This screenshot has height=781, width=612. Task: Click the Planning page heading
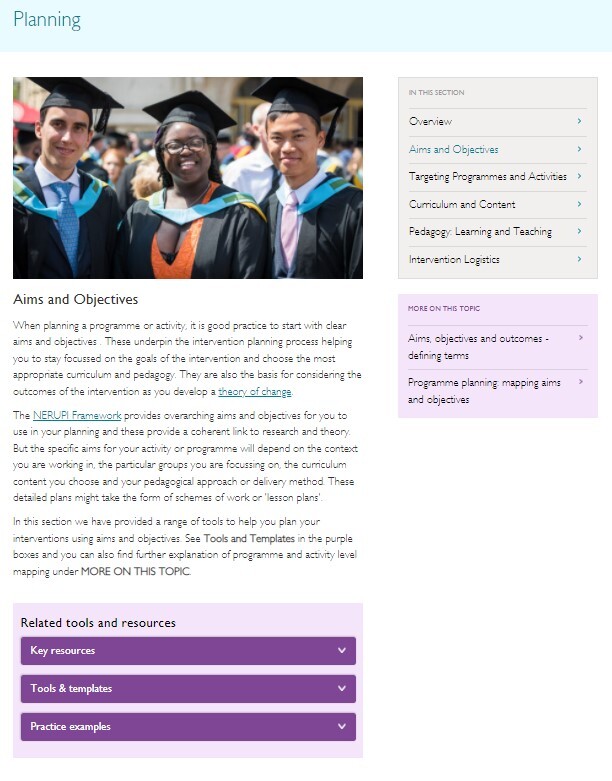[x=47, y=21]
